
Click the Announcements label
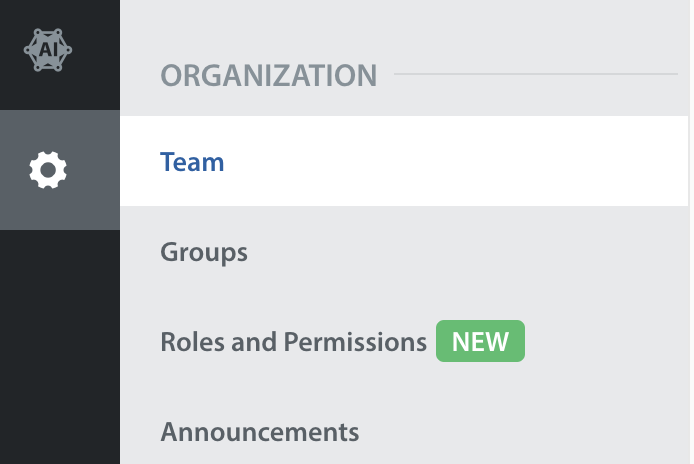[x=260, y=432]
